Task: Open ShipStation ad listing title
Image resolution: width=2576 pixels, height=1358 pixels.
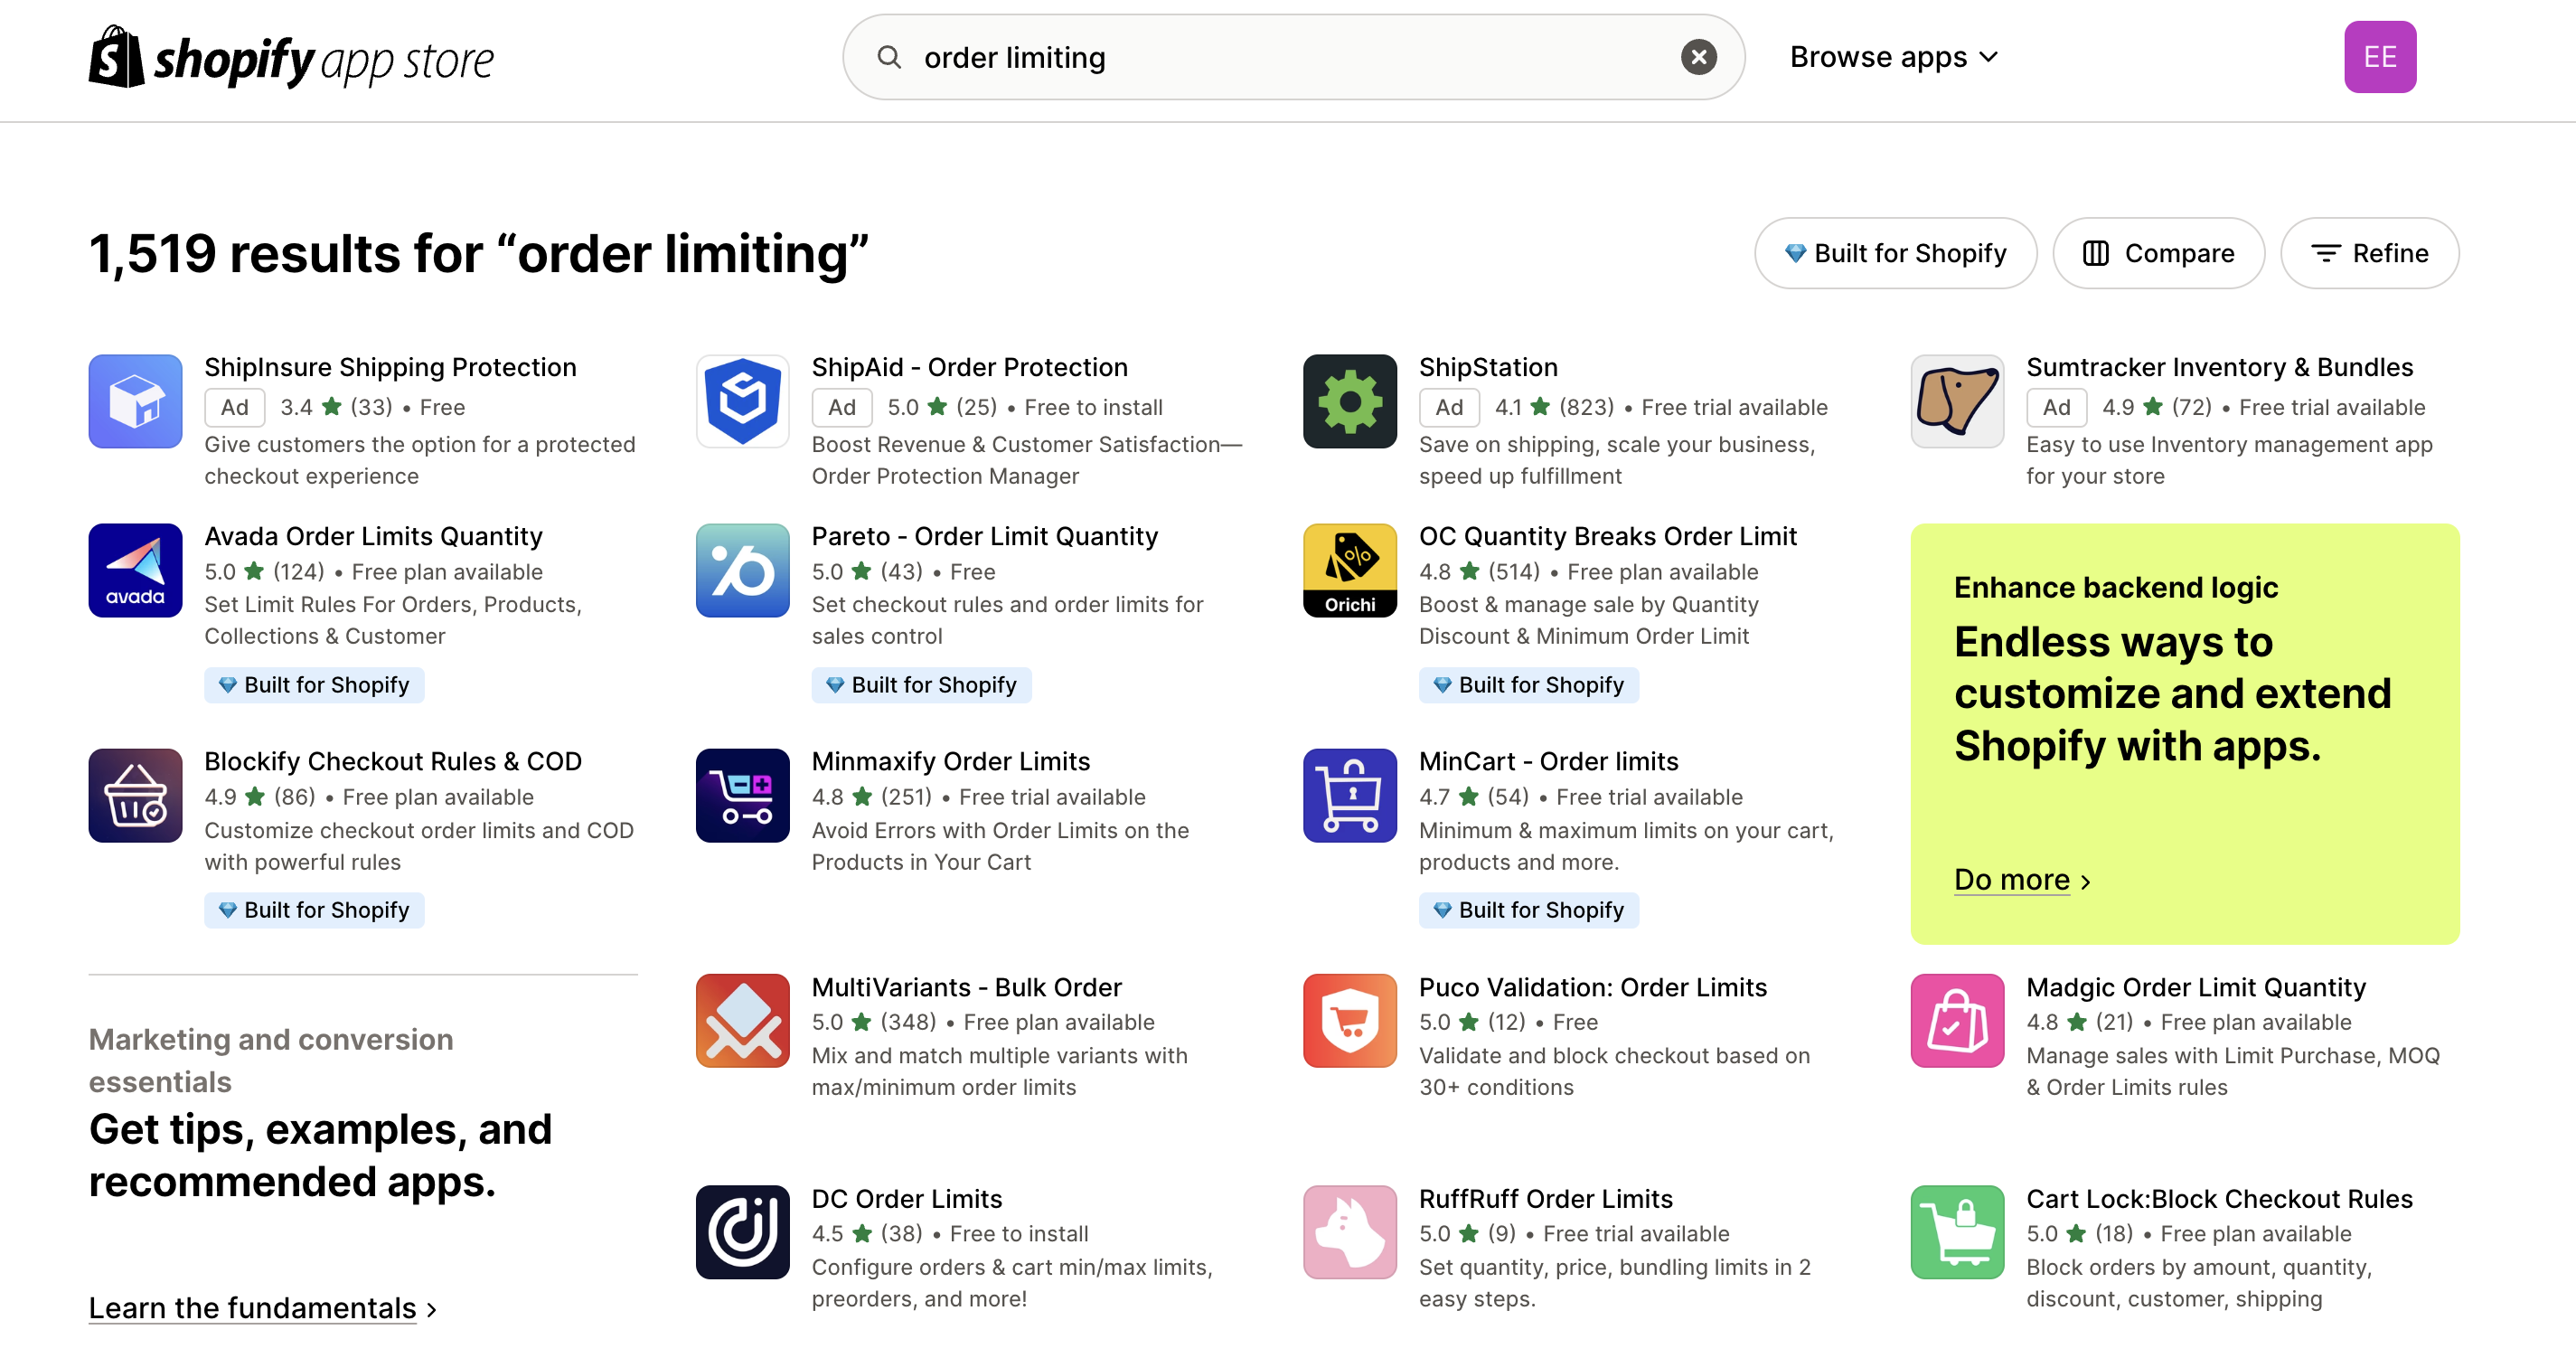Action: click(1488, 367)
